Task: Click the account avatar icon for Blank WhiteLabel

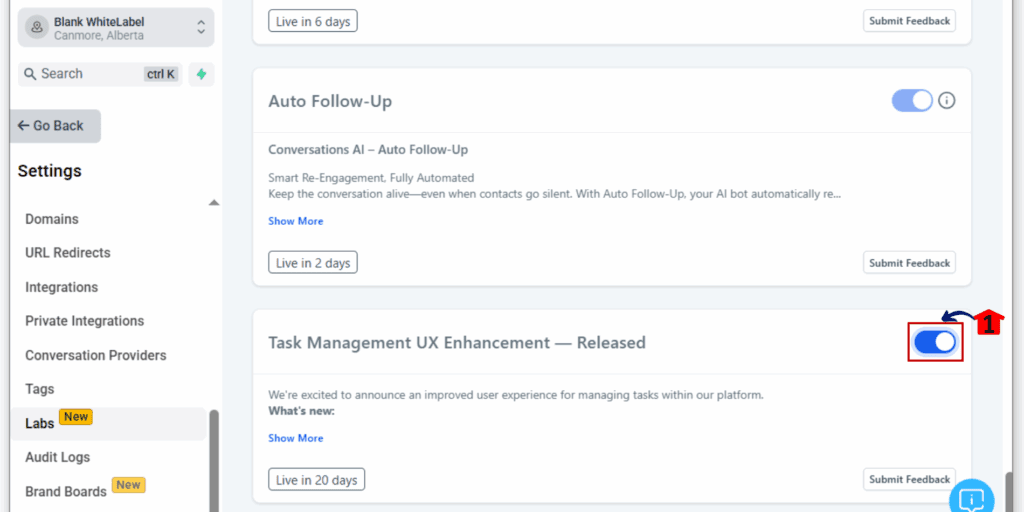Action: point(37,27)
